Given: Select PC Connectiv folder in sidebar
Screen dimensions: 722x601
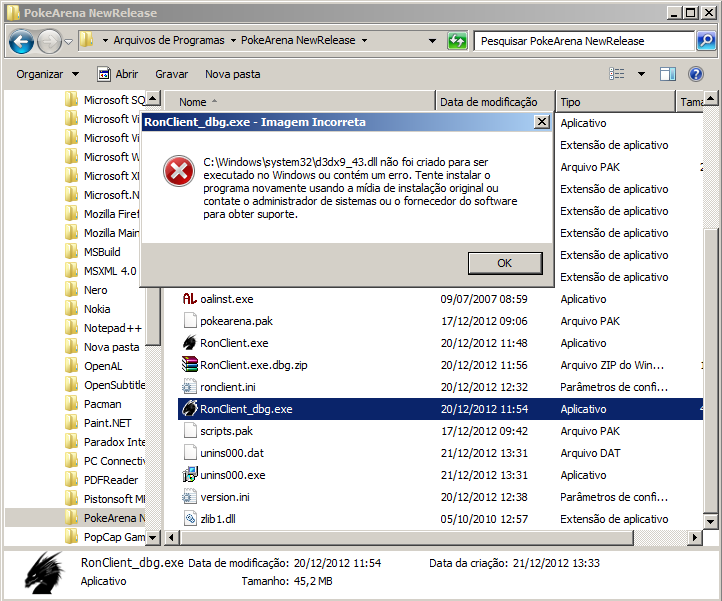Looking at the screenshot, I should (105, 461).
